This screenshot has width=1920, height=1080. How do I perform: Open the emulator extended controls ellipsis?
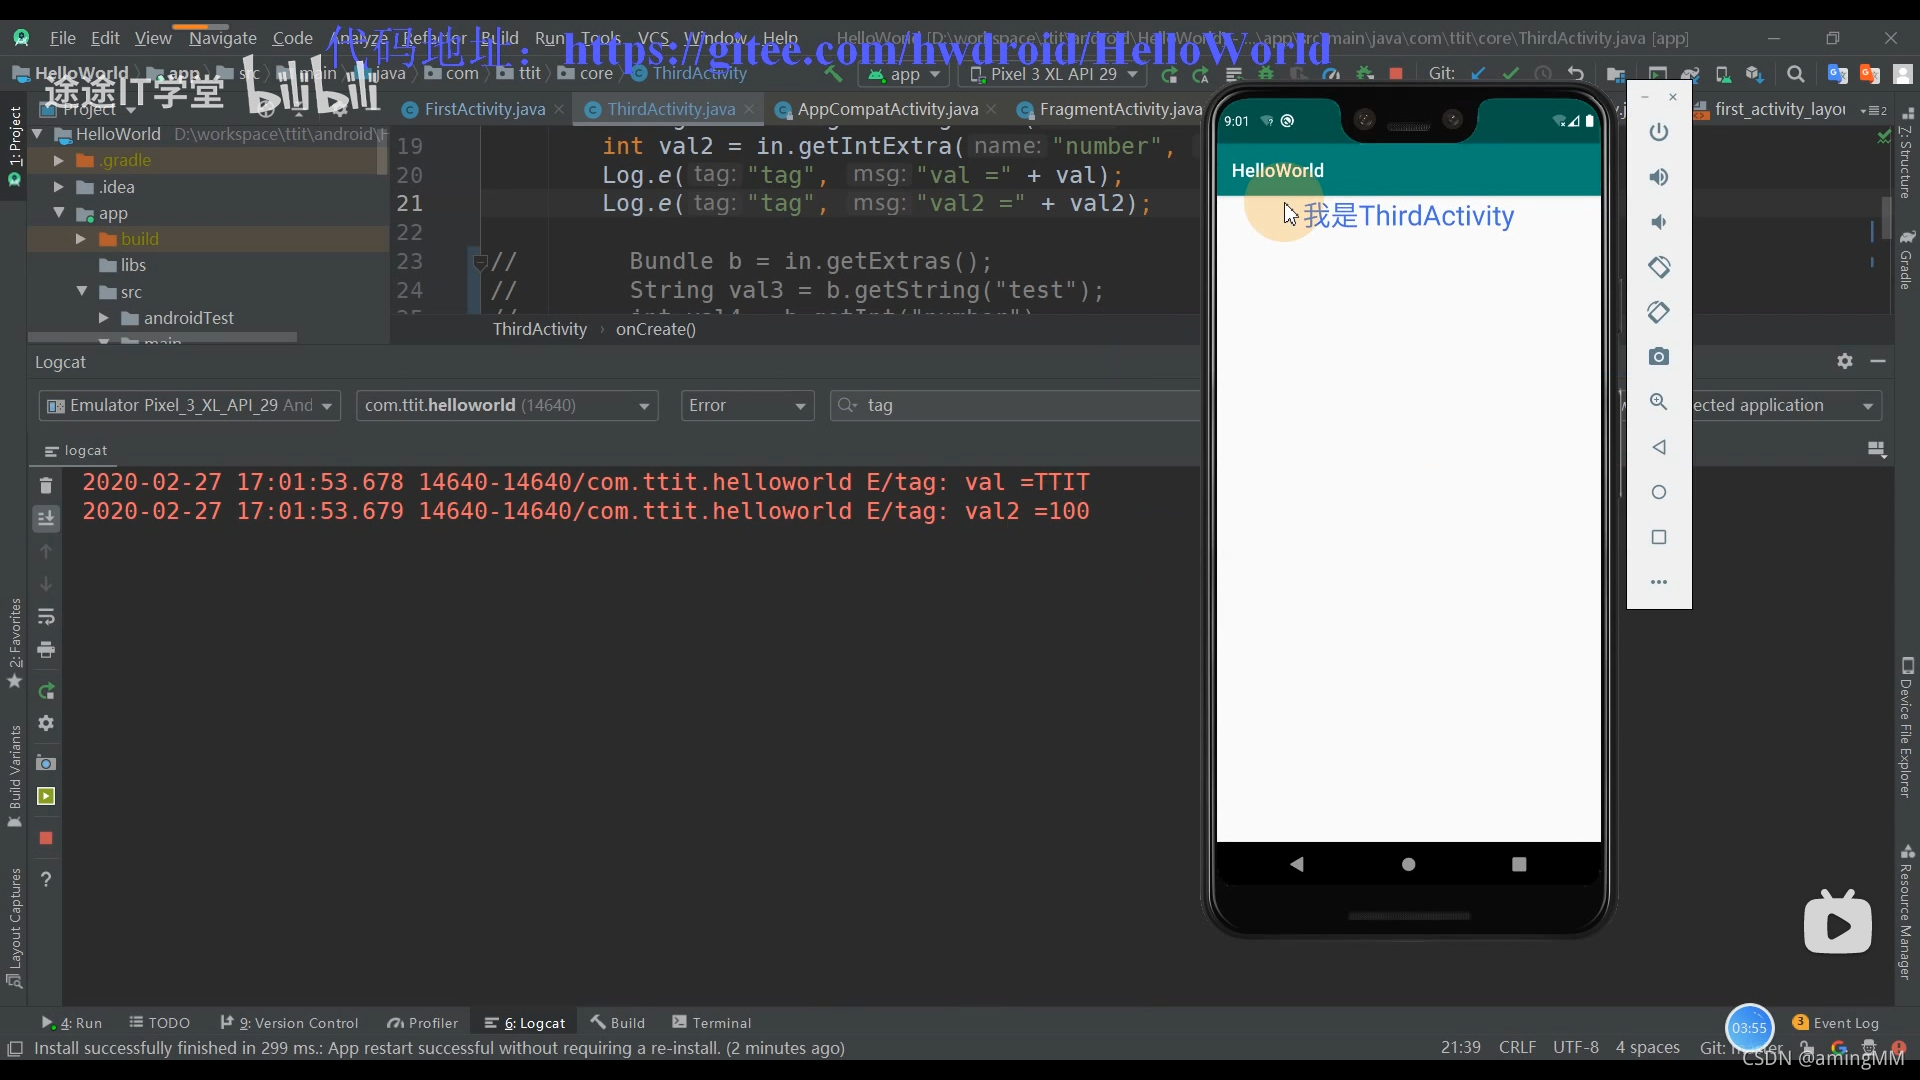(x=1659, y=582)
